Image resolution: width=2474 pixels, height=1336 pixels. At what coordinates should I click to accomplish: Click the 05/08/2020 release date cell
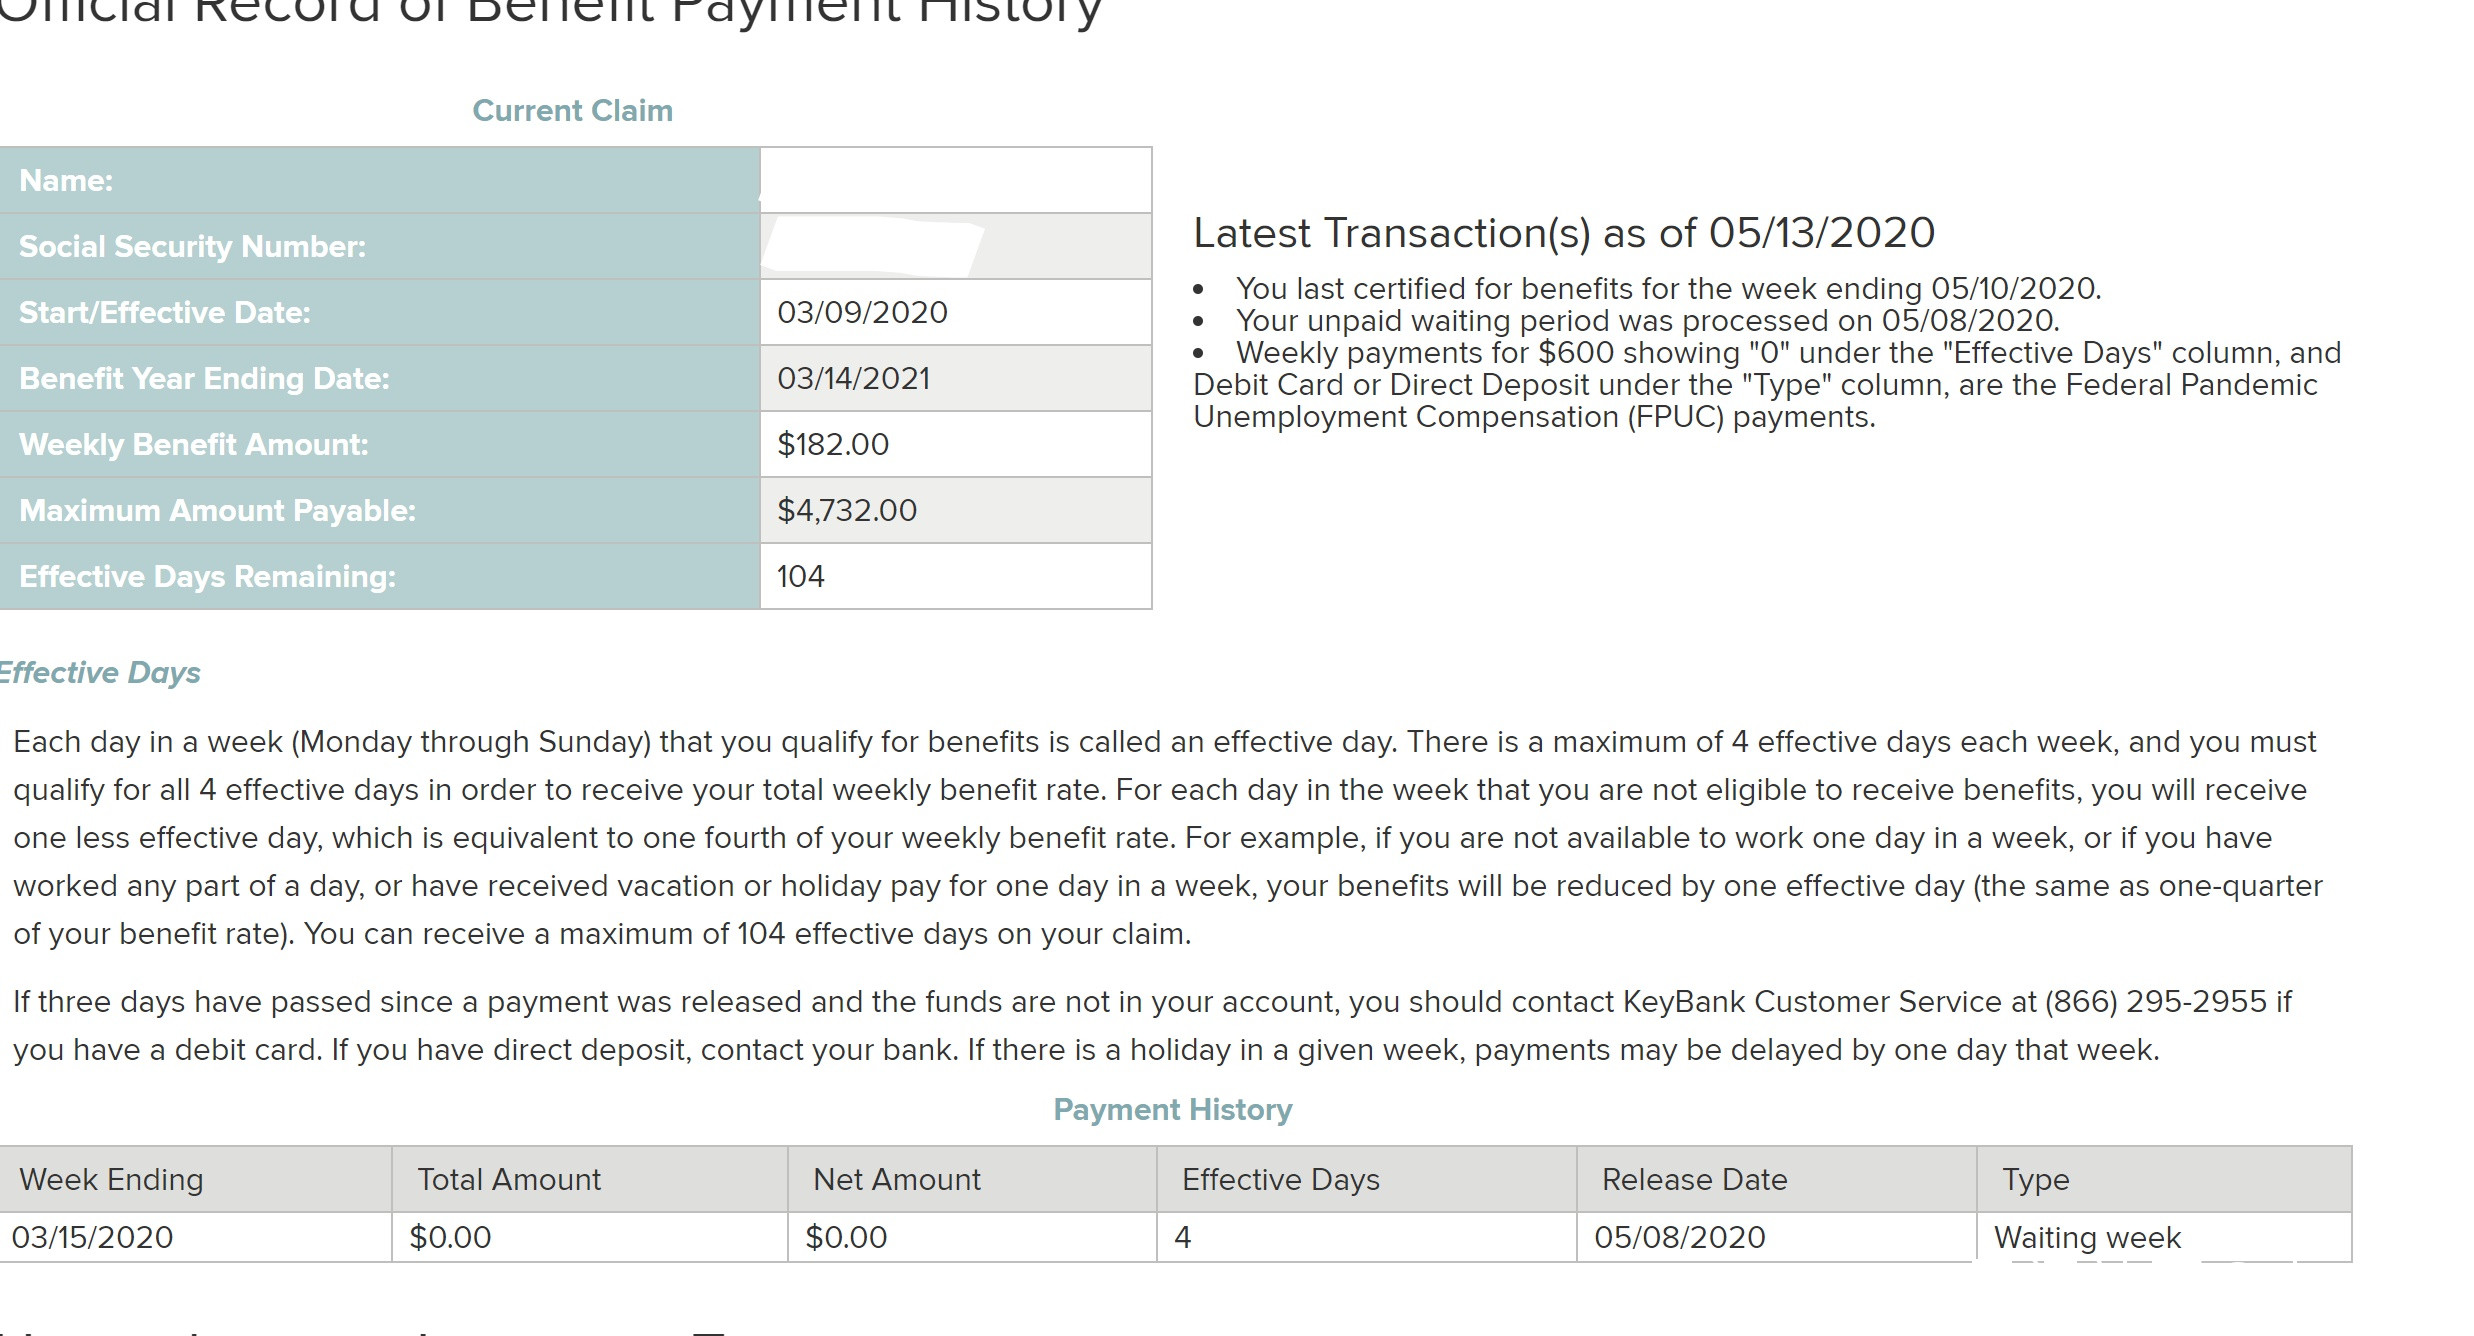[1679, 1237]
